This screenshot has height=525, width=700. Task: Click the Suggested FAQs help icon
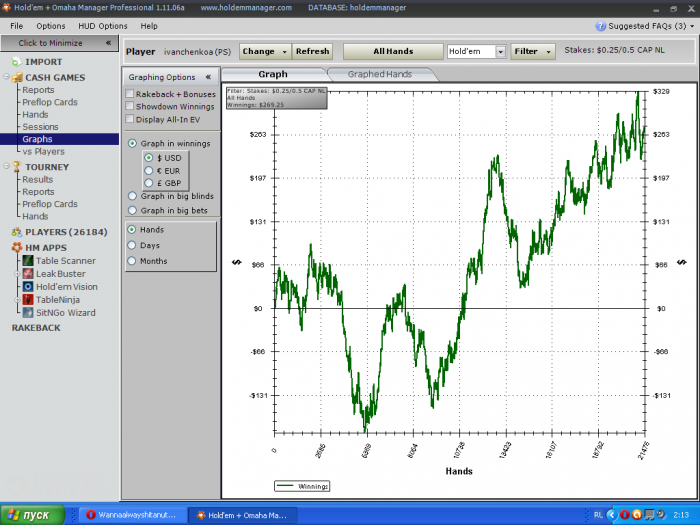coord(600,26)
